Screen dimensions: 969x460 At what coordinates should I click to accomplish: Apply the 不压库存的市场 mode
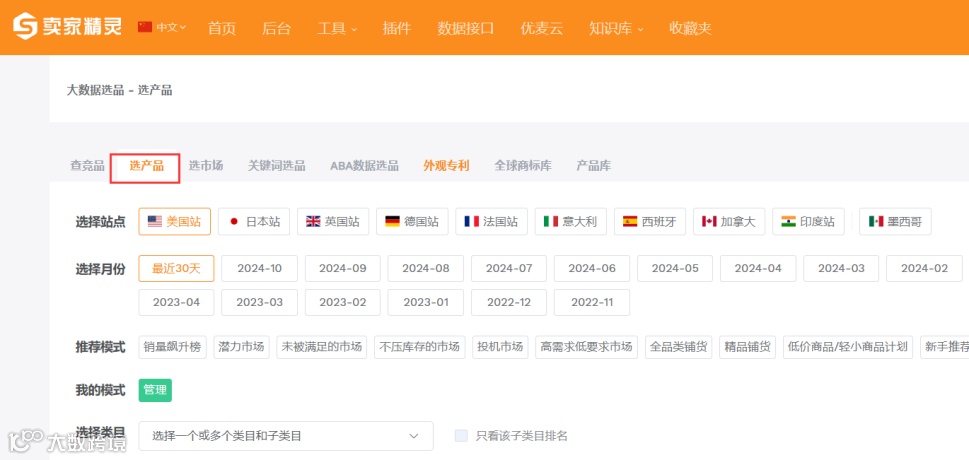click(420, 347)
